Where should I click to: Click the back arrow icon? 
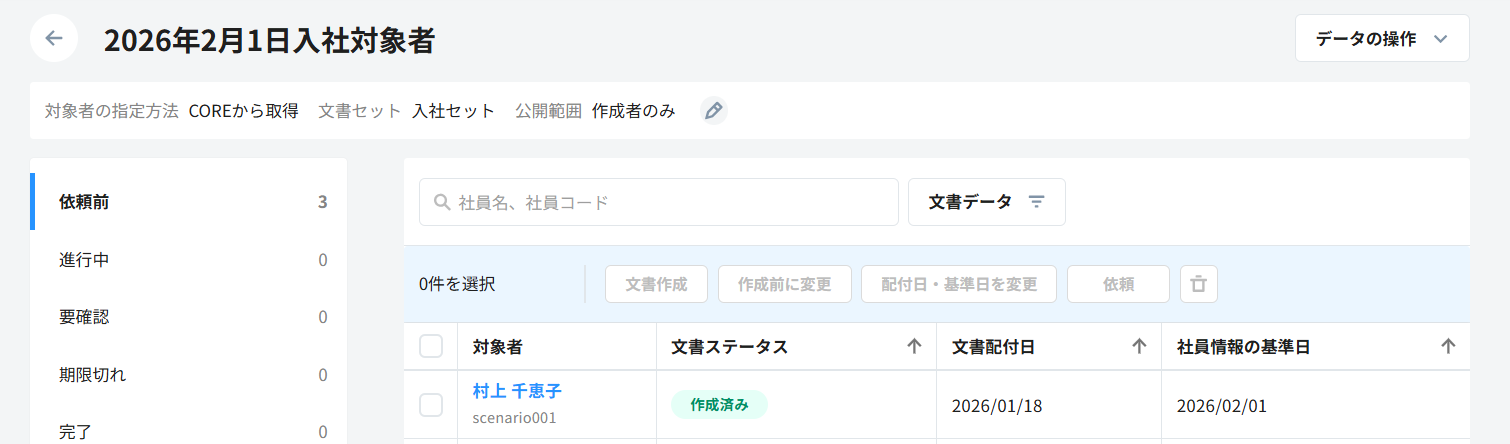[x=54, y=39]
